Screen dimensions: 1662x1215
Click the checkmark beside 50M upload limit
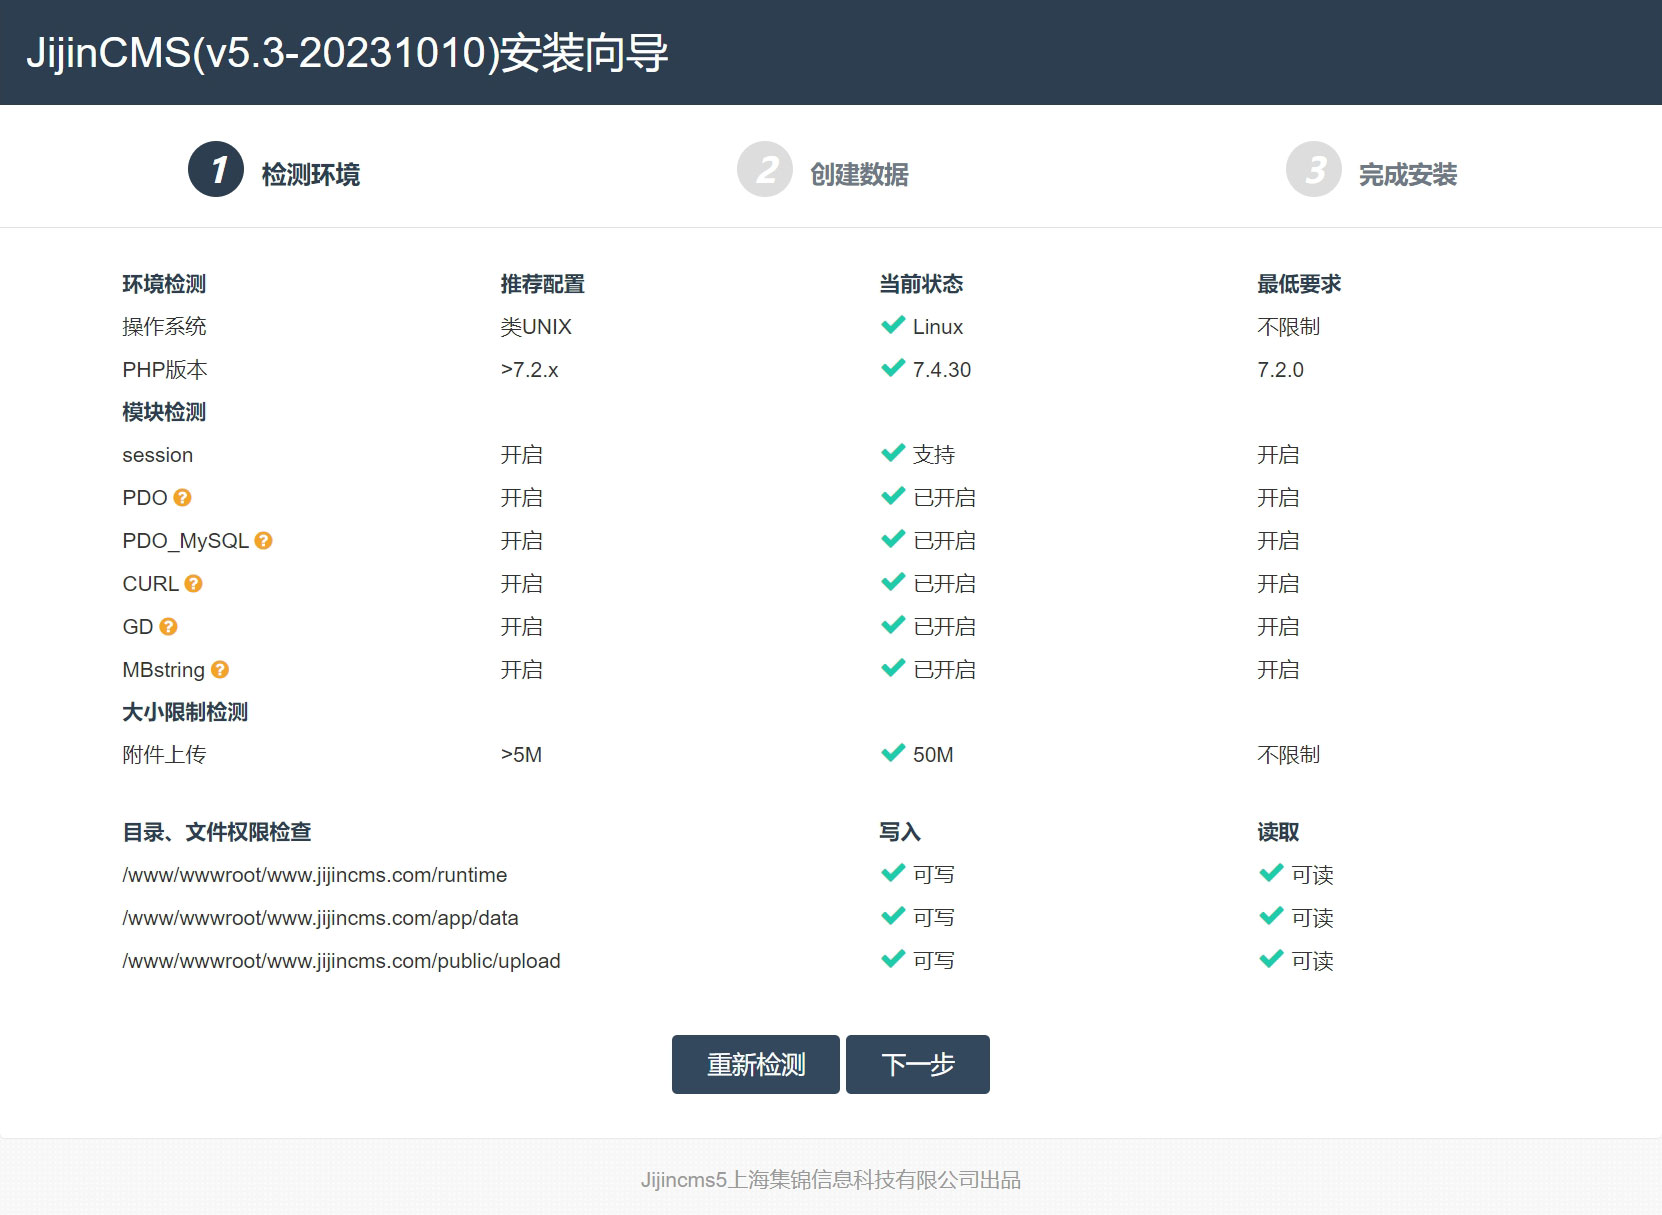(893, 753)
